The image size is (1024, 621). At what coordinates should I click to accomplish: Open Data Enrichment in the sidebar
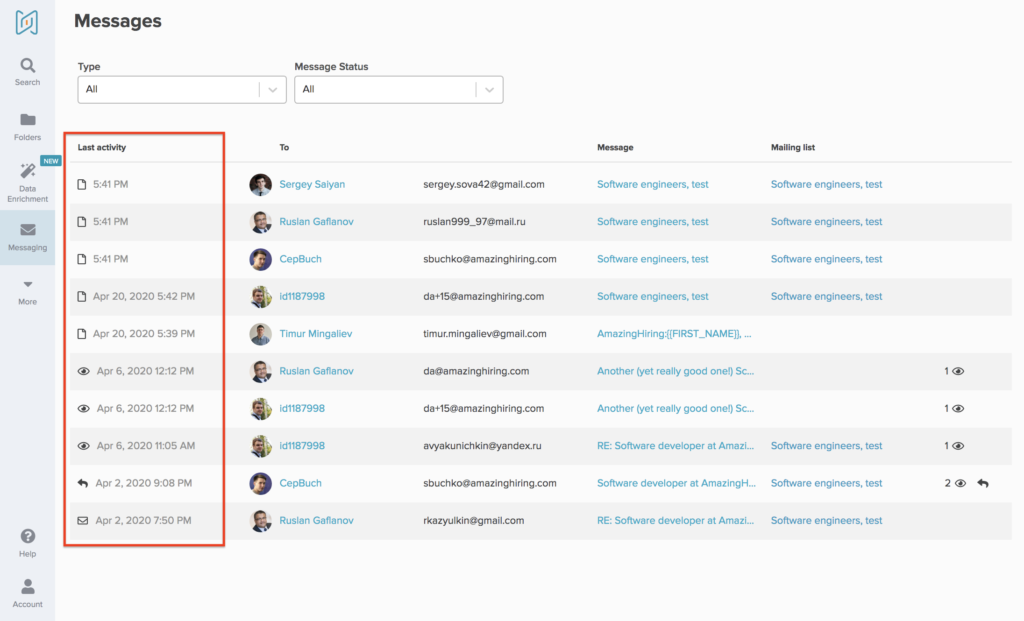[x=27, y=183]
